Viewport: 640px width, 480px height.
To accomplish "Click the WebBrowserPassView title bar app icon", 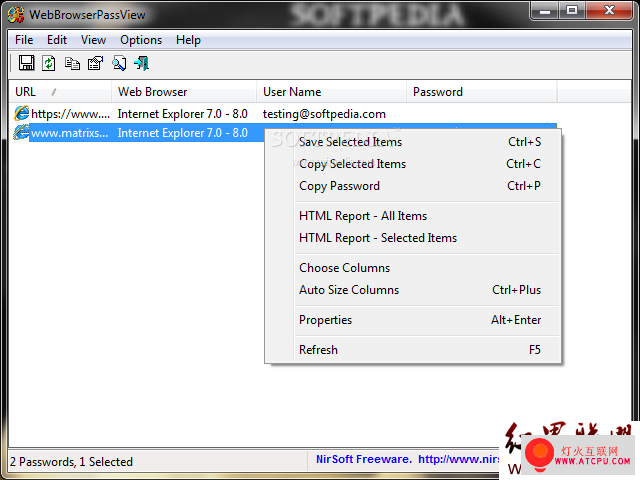I will pyautogui.click(x=16, y=15).
